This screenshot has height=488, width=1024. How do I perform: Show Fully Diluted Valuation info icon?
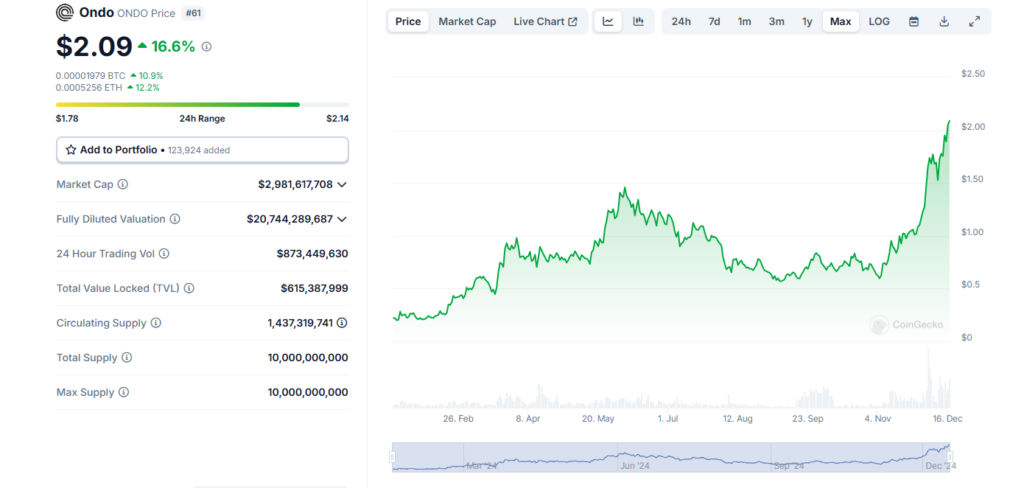175,219
